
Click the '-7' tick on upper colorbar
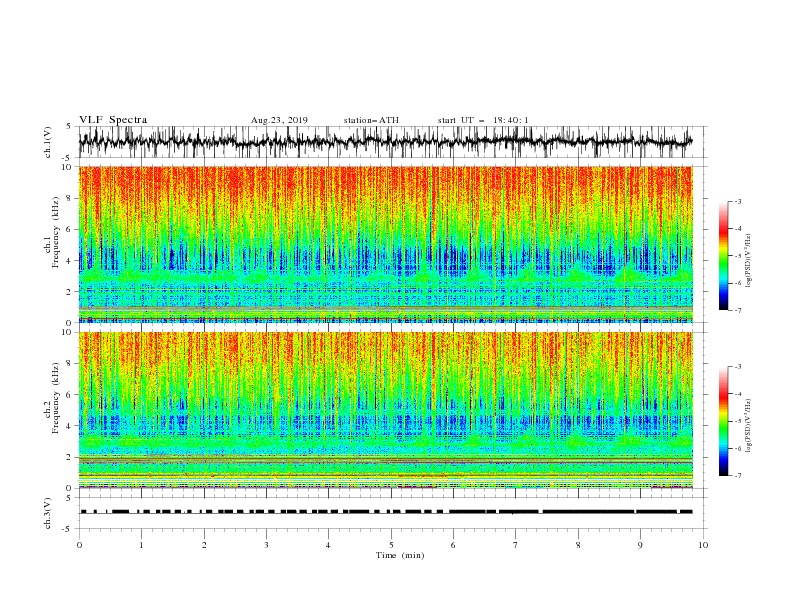point(737,310)
